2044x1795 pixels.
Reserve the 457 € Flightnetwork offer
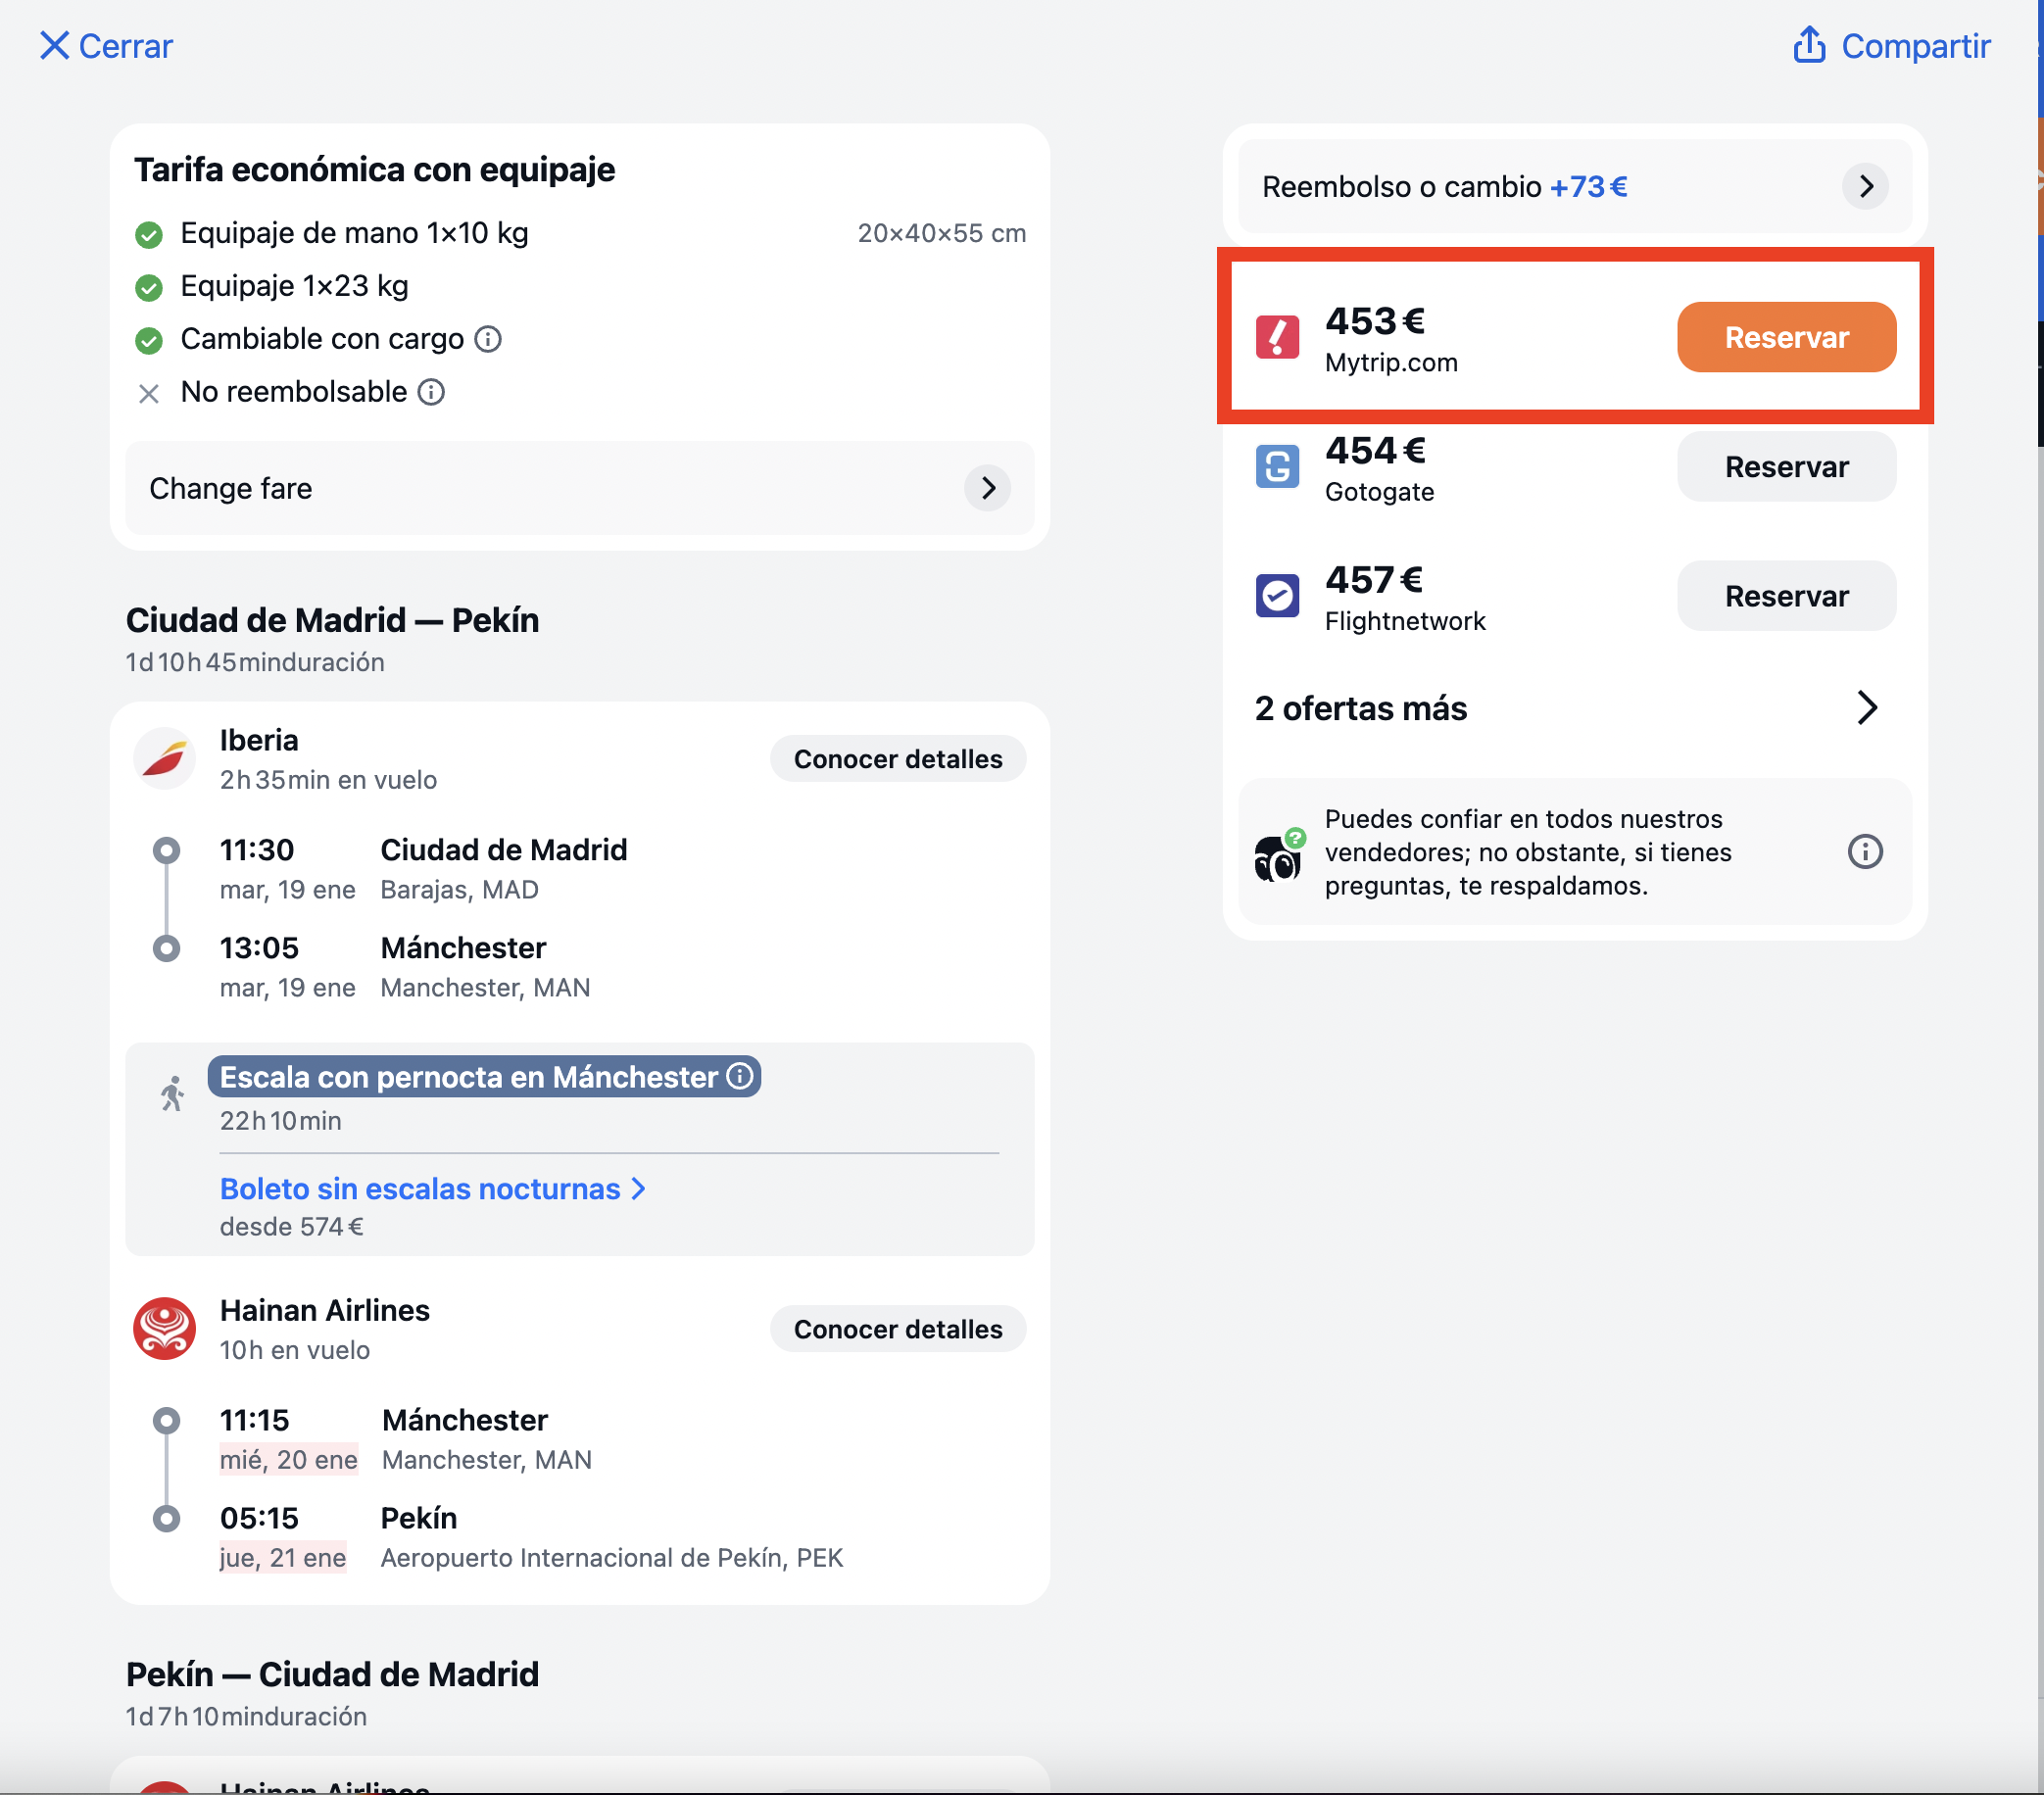pyautogui.click(x=1786, y=595)
